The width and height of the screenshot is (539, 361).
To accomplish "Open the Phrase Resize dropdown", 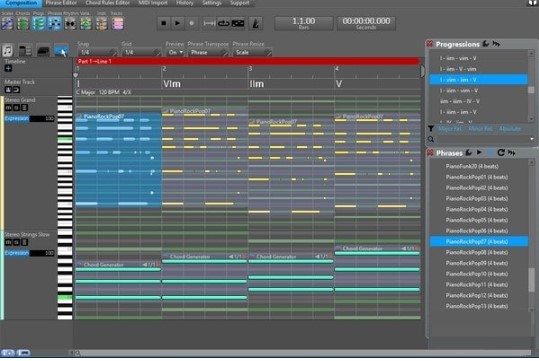I will 252,52.
